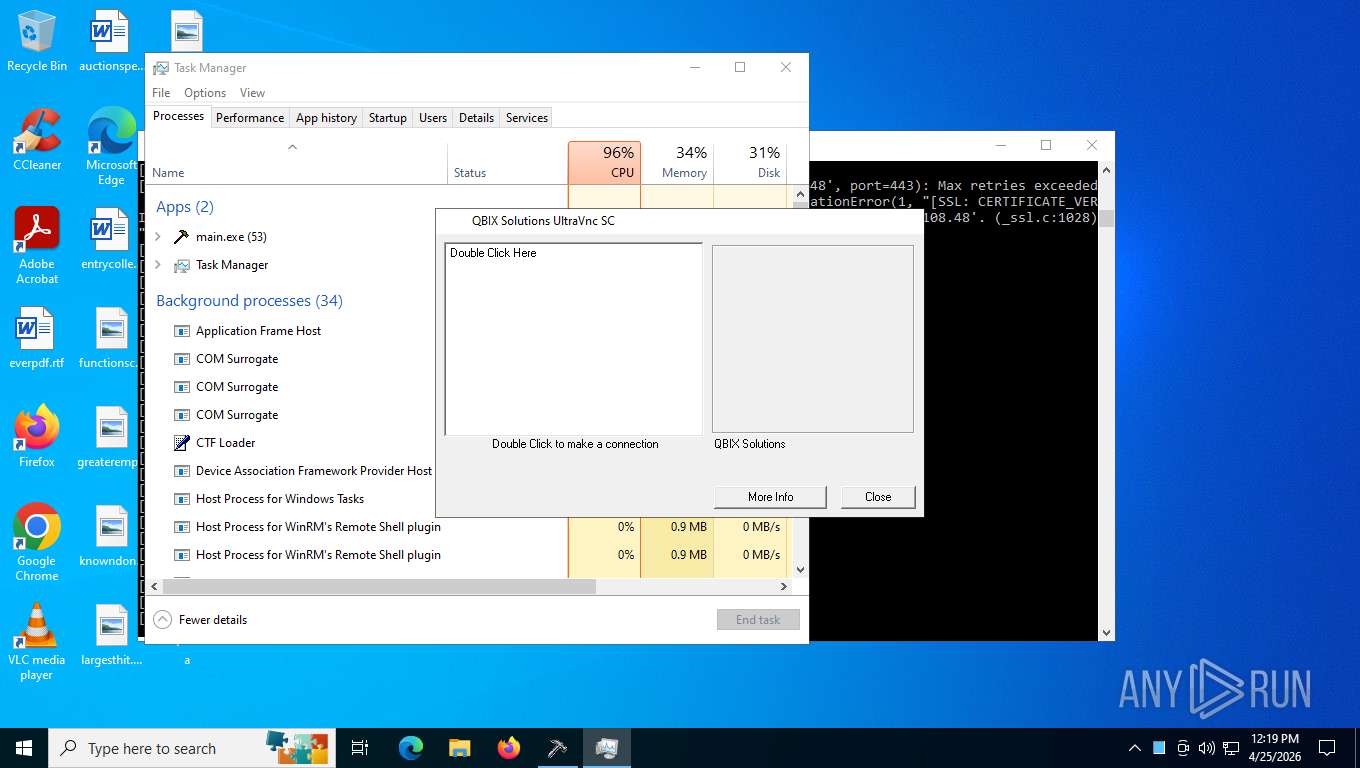The height and width of the screenshot is (768, 1360).
Task: Switch to the Startup tab
Action: 388,118
